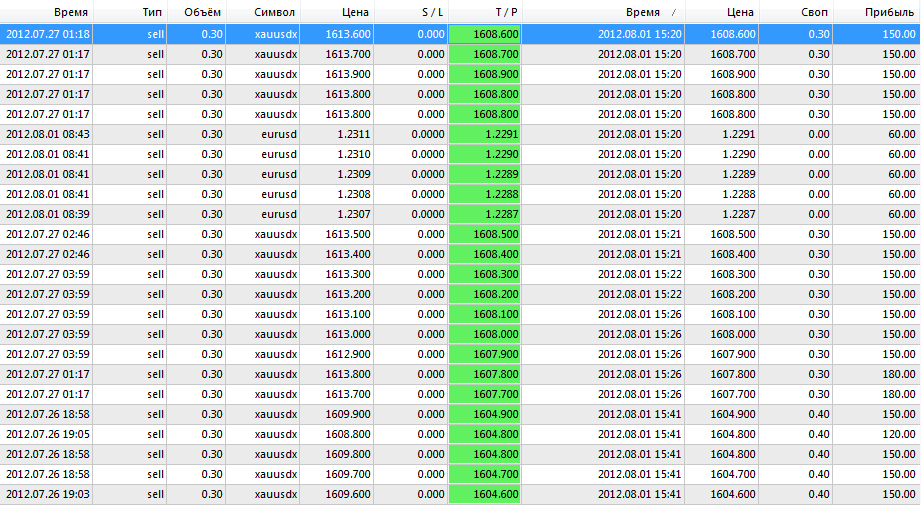The width and height of the screenshot is (921, 505).
Task: Click green T / P cell 1608.200
Action: pos(485,294)
